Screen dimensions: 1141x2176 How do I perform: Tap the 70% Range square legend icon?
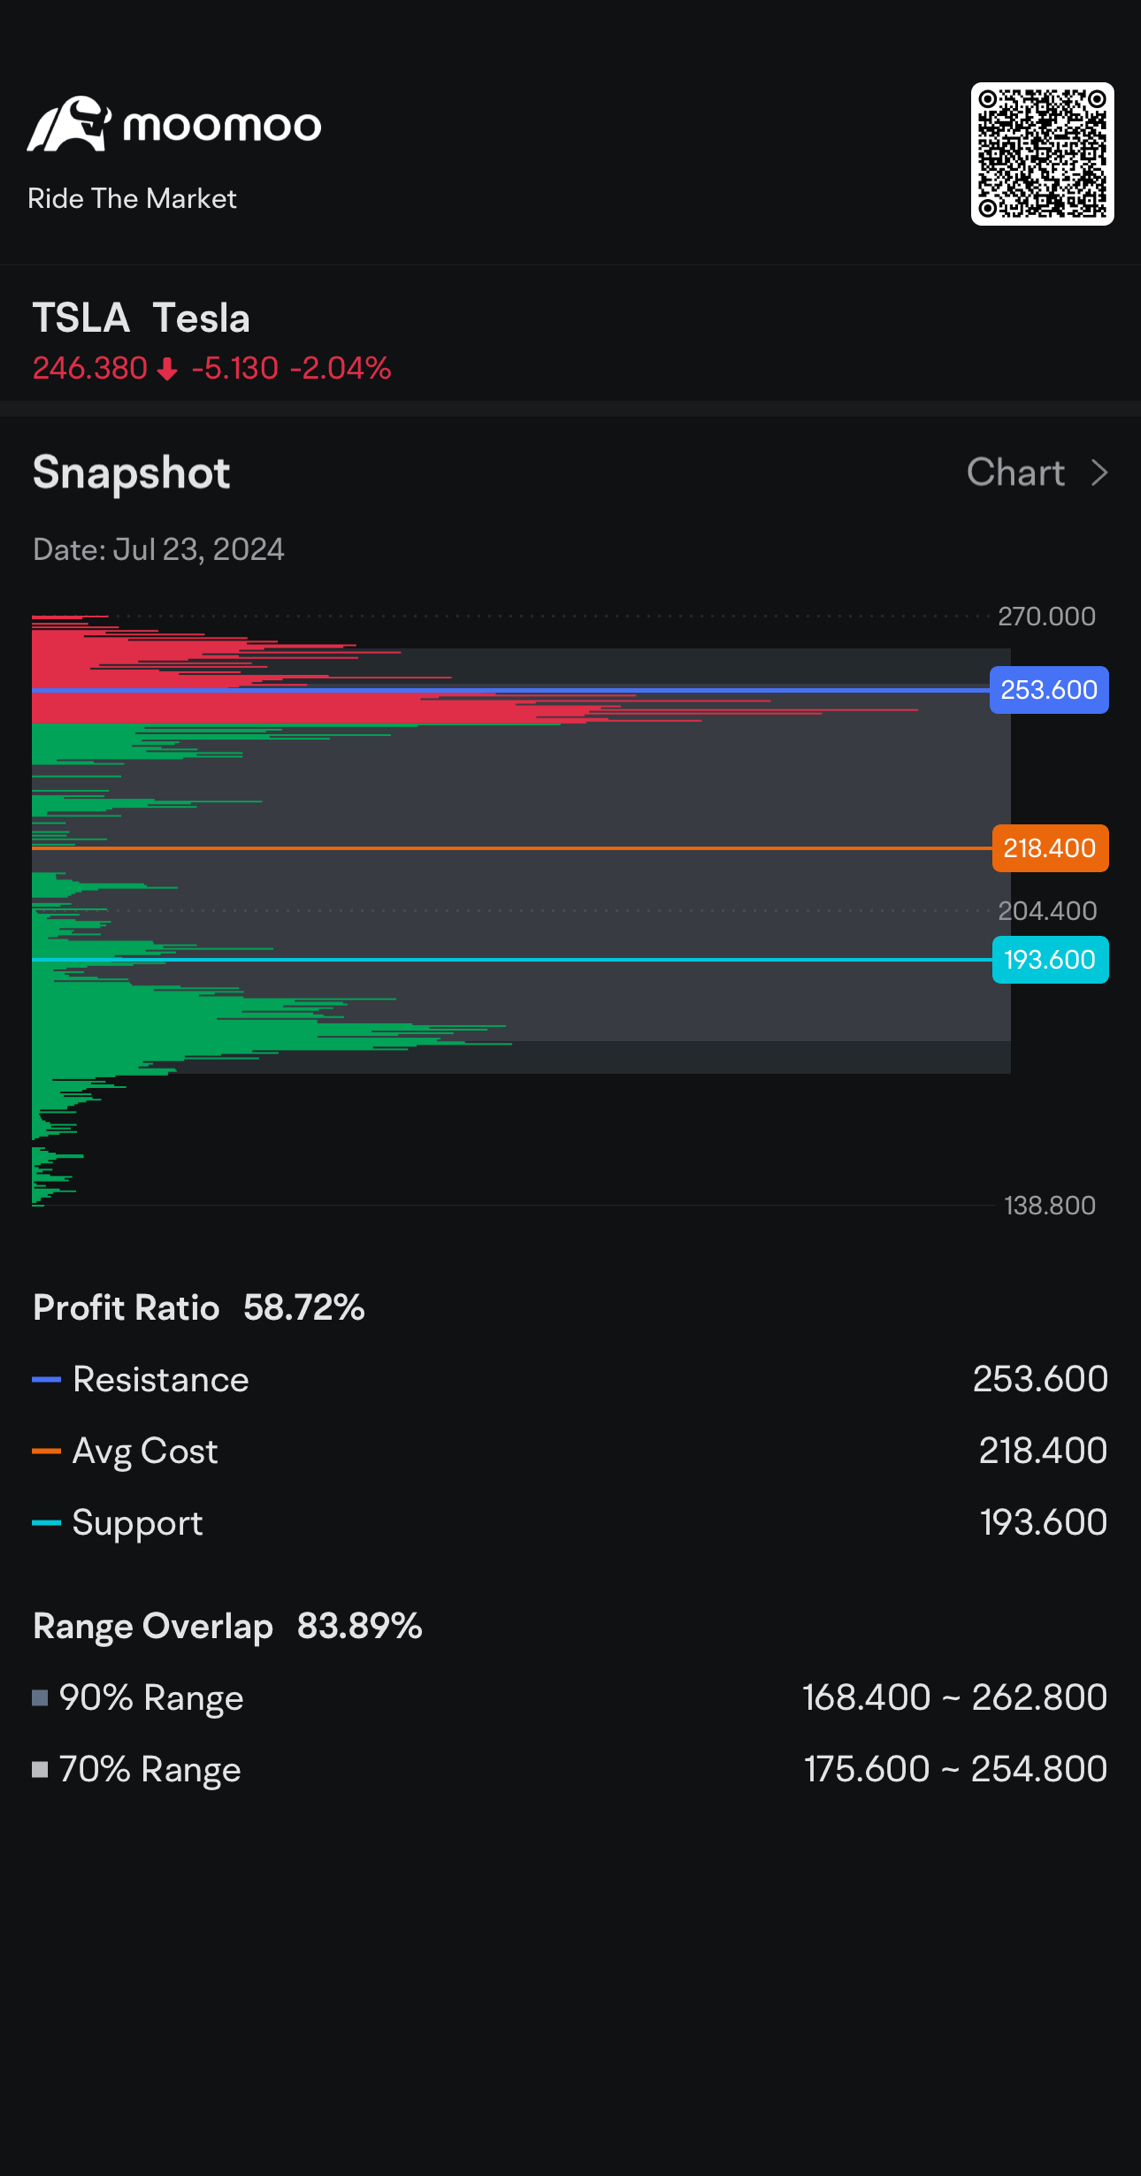(40, 1770)
